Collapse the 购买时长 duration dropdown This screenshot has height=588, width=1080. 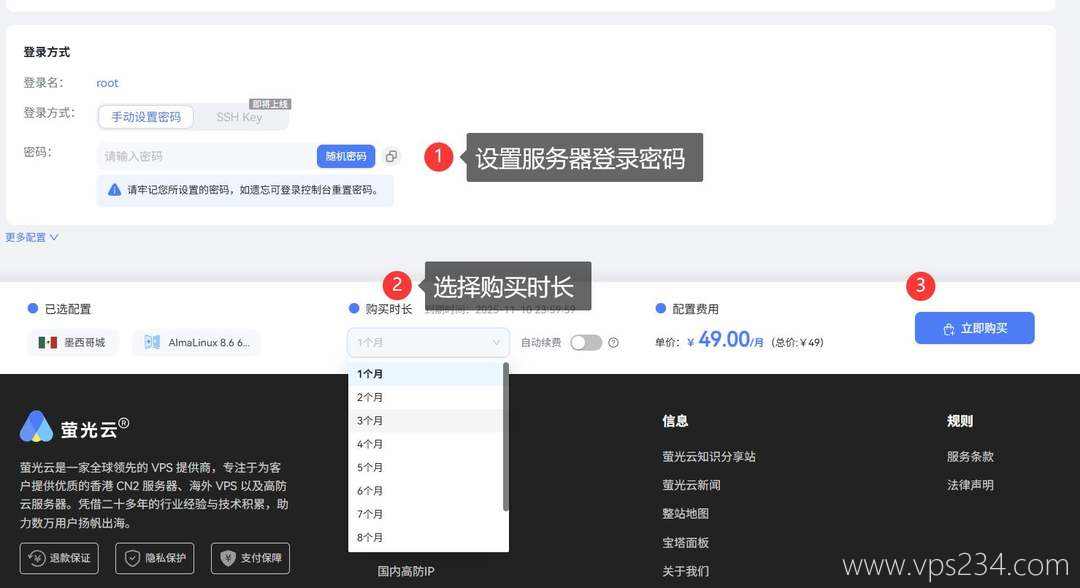click(x=428, y=343)
